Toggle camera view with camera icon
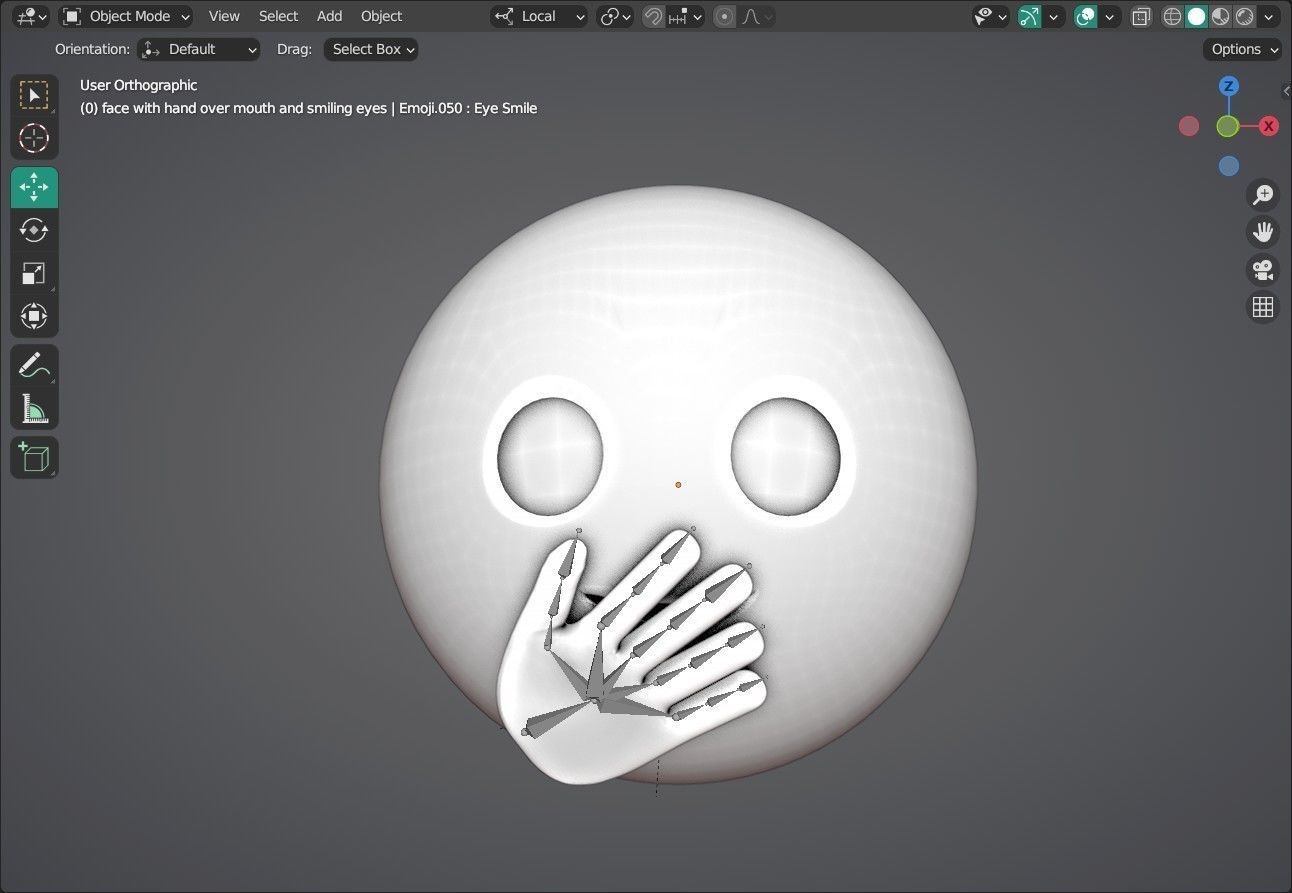Viewport: 1292px width, 893px height. click(1263, 269)
